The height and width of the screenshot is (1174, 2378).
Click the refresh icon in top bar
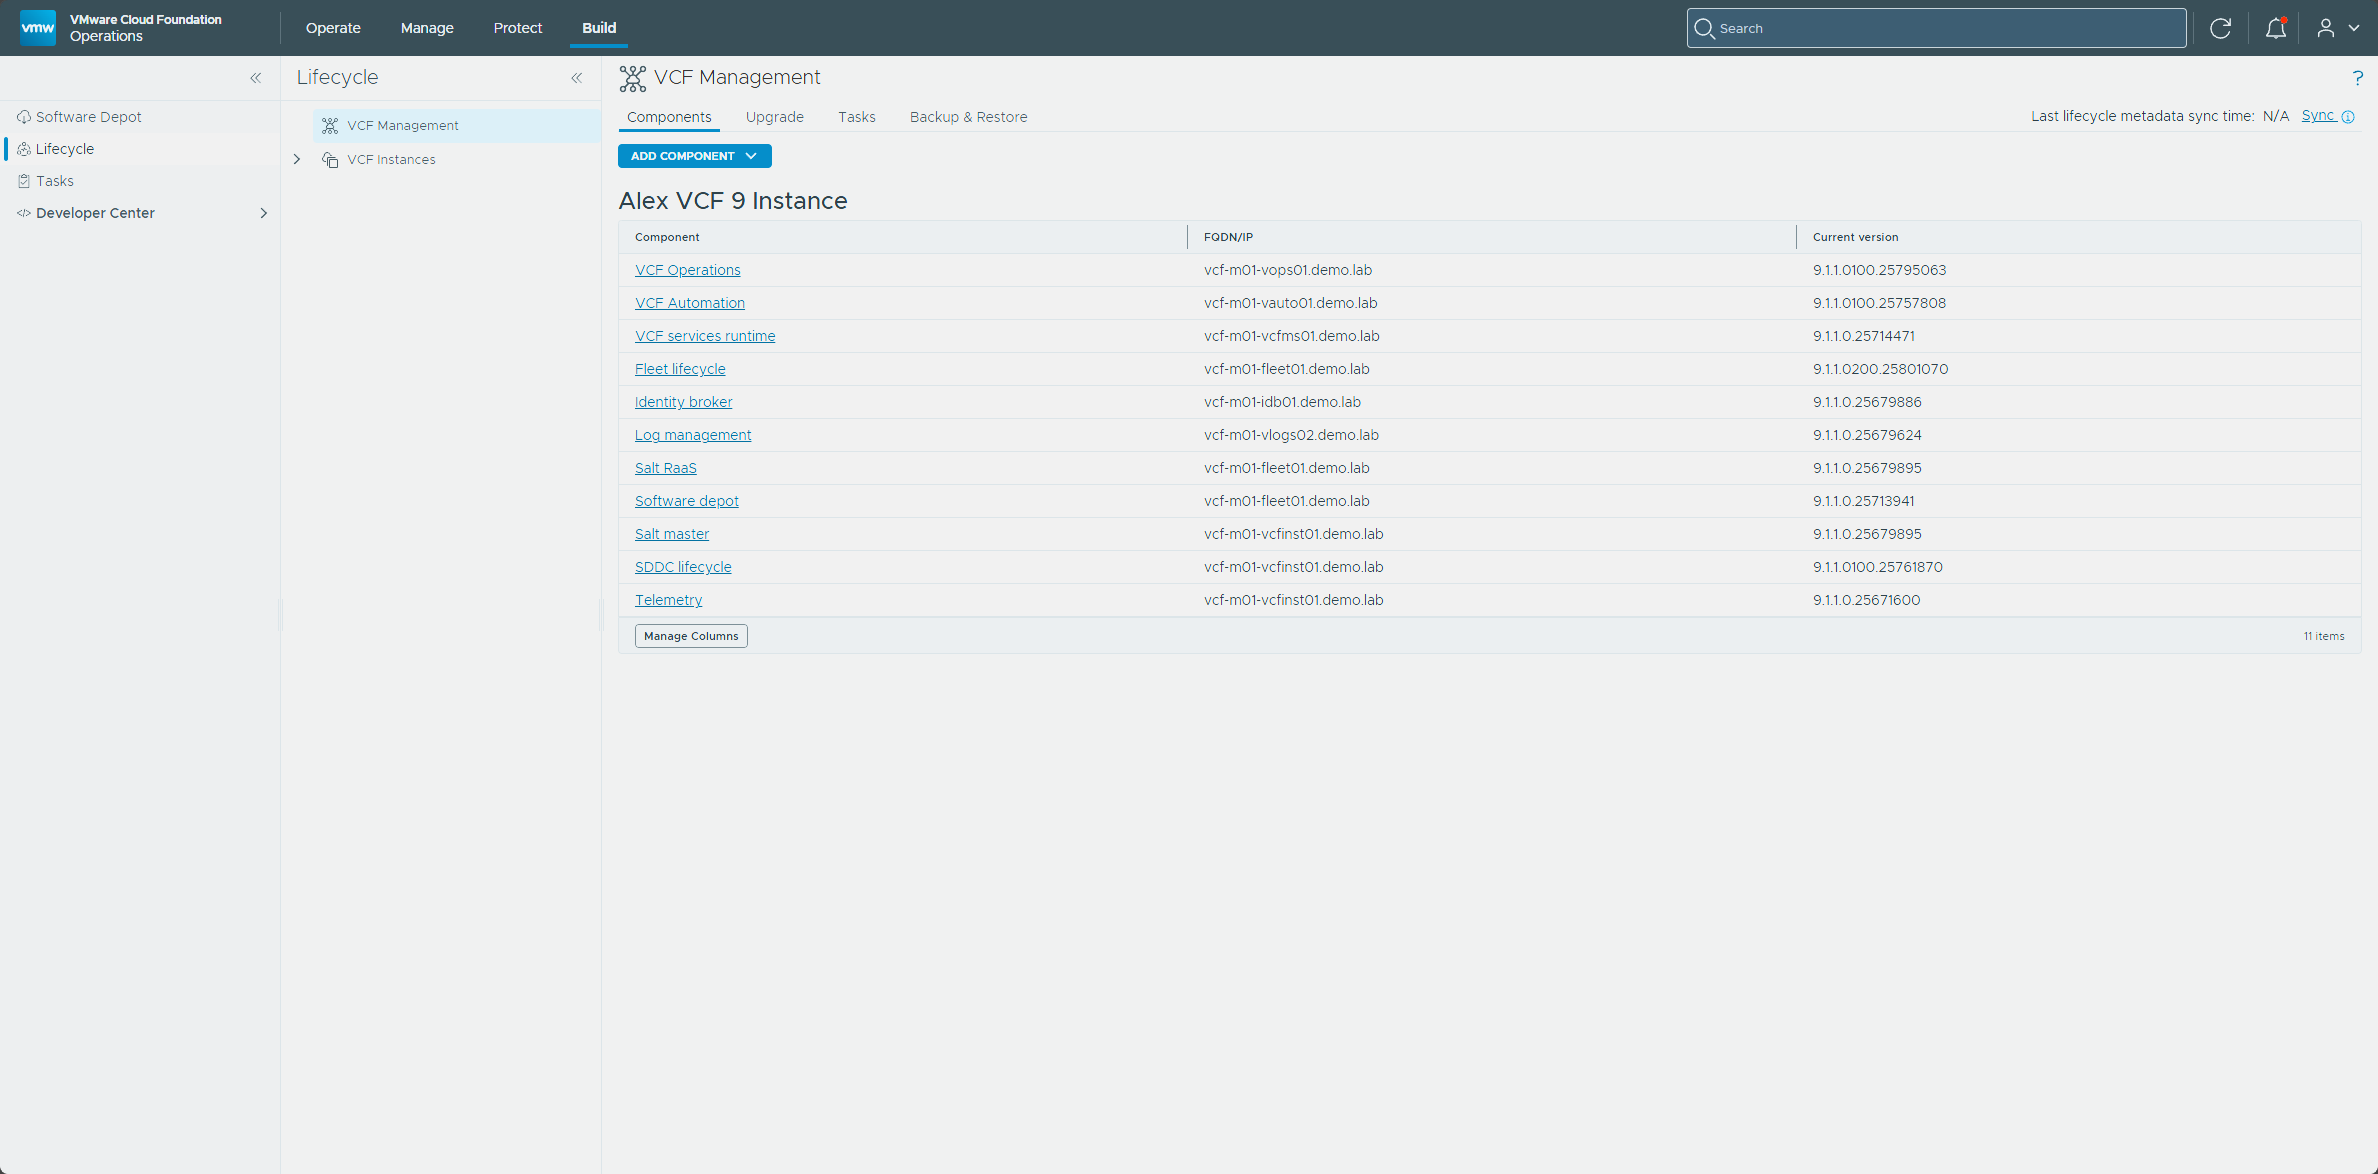[2220, 28]
